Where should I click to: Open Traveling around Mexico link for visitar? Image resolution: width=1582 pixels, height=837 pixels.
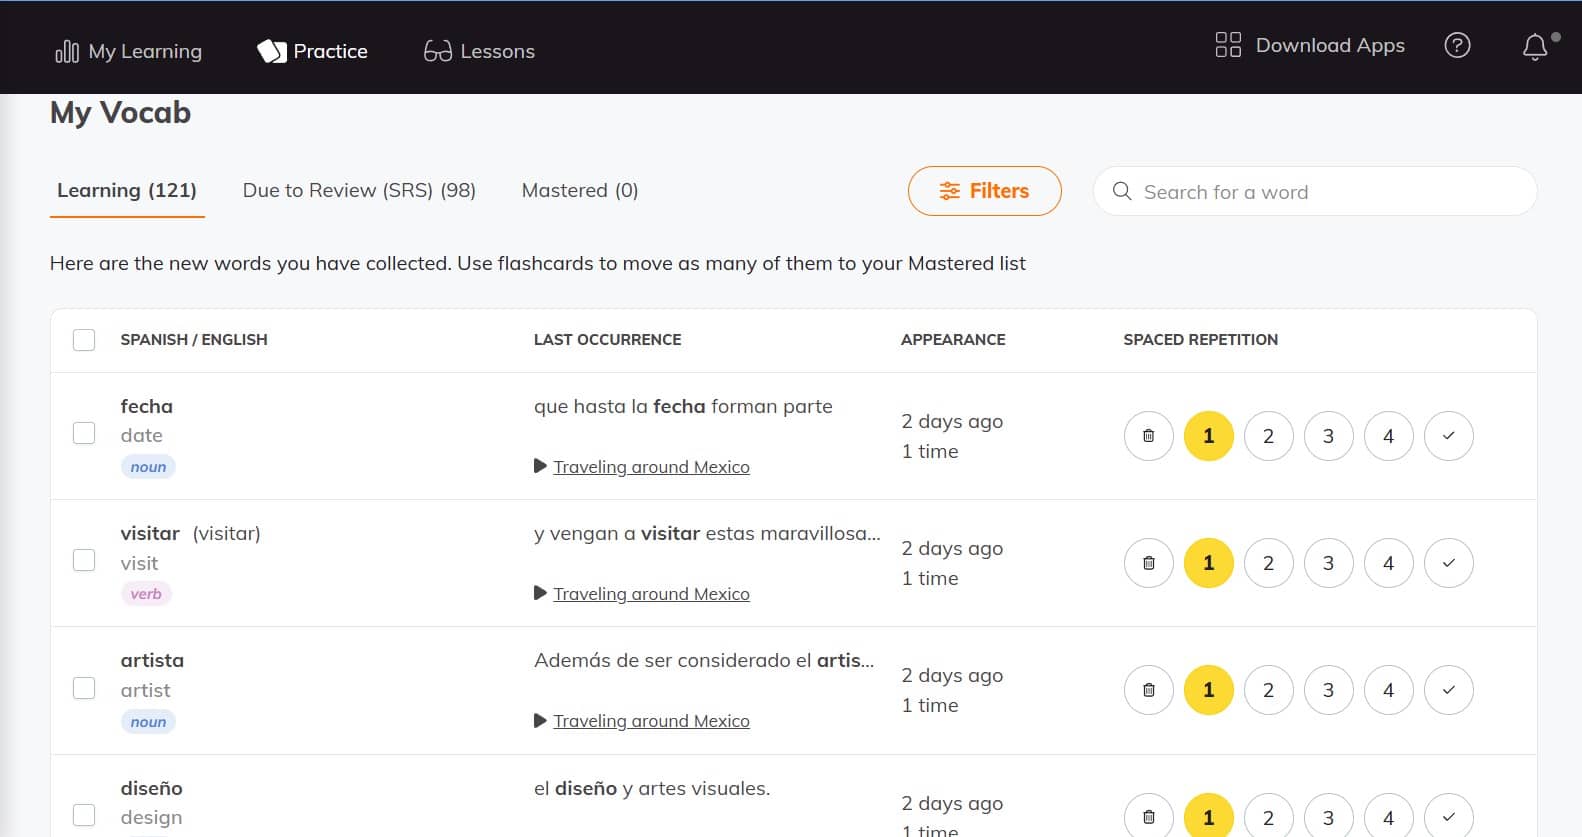[x=651, y=594]
